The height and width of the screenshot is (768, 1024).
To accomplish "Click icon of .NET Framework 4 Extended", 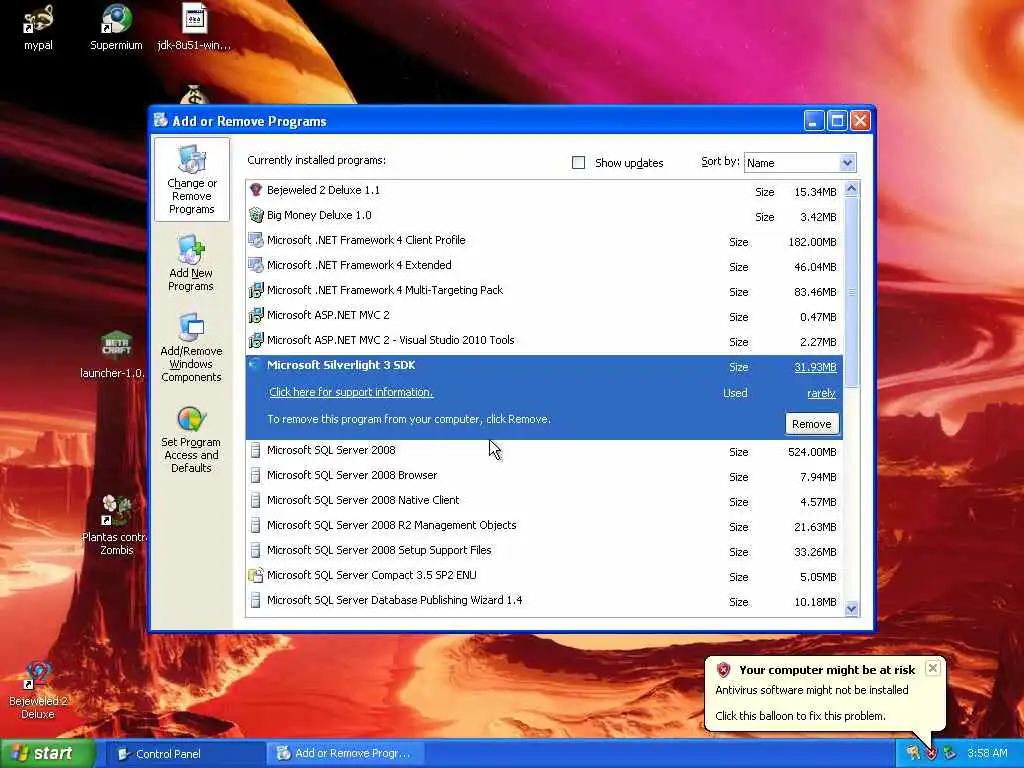I will pyautogui.click(x=256, y=265).
